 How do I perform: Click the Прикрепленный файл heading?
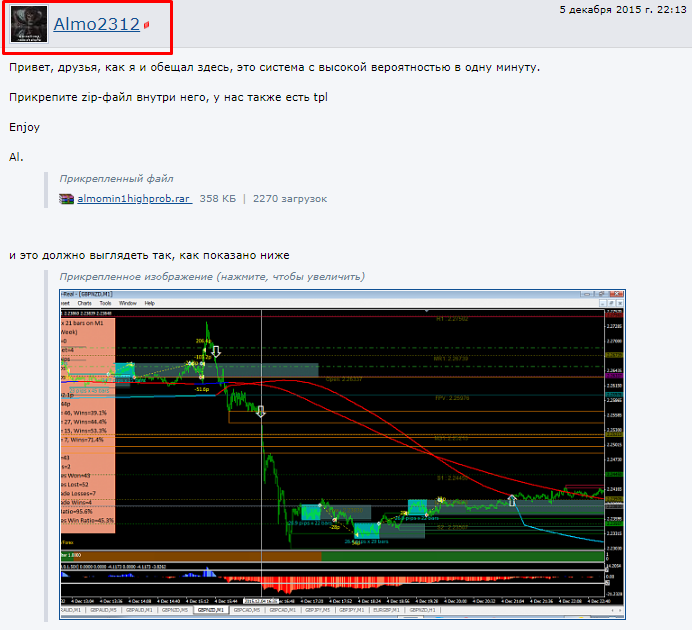117,179
